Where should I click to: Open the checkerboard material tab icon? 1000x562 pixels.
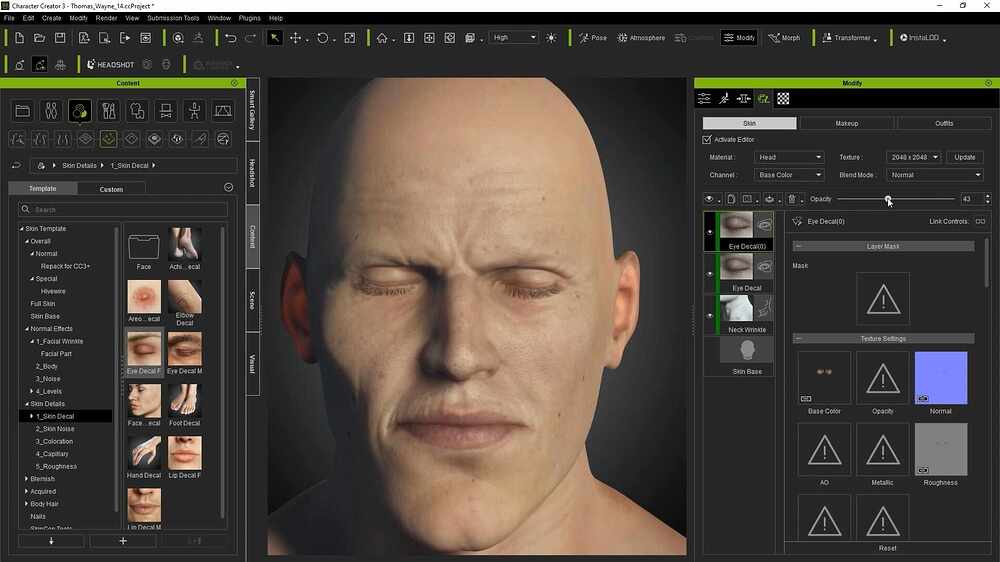[x=783, y=98]
